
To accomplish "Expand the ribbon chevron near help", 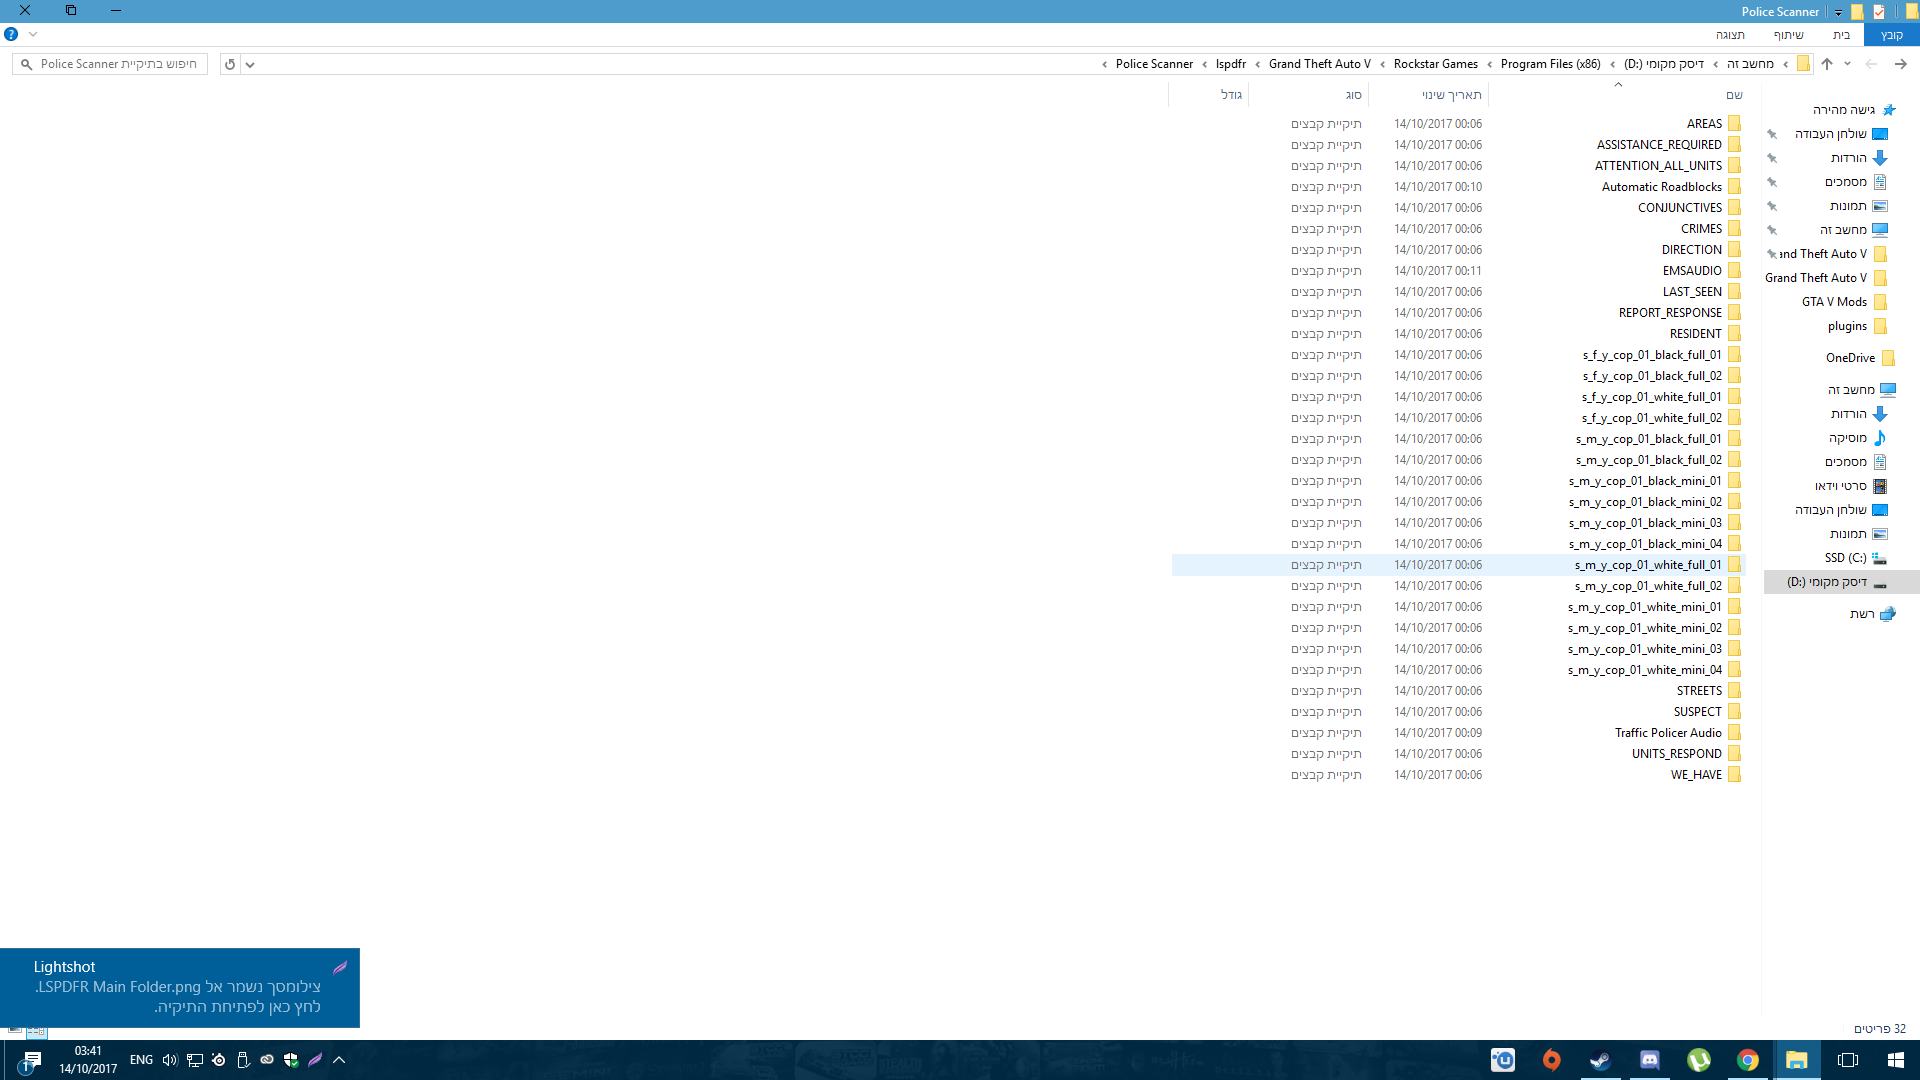I will click(33, 34).
